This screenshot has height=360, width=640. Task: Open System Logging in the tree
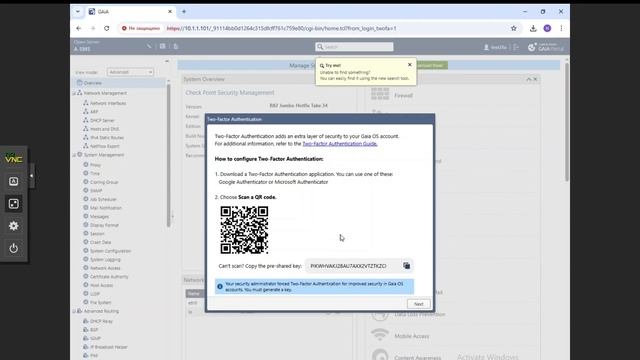pyautogui.click(x=105, y=260)
